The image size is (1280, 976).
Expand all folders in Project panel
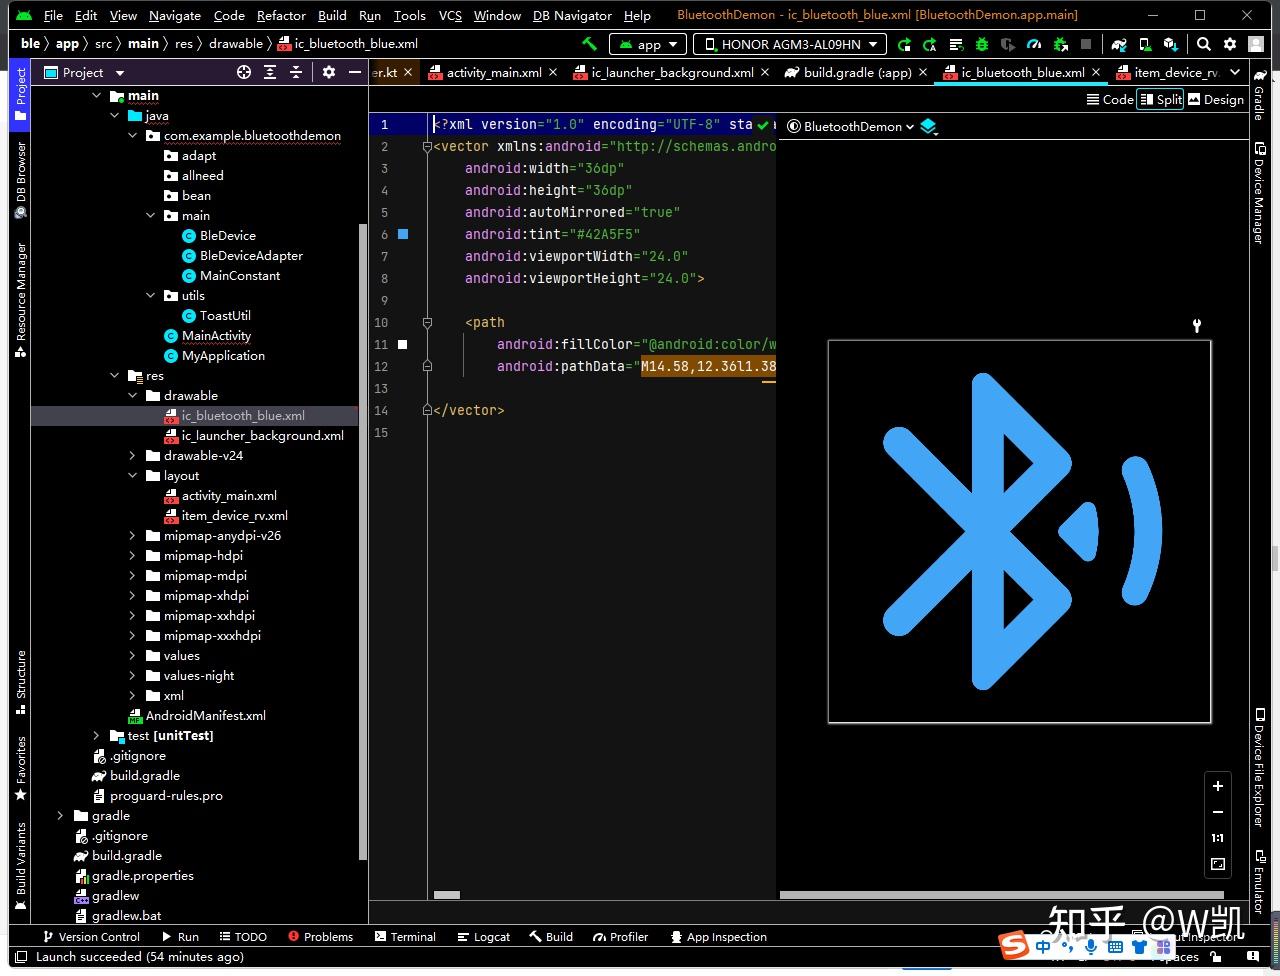click(x=270, y=72)
